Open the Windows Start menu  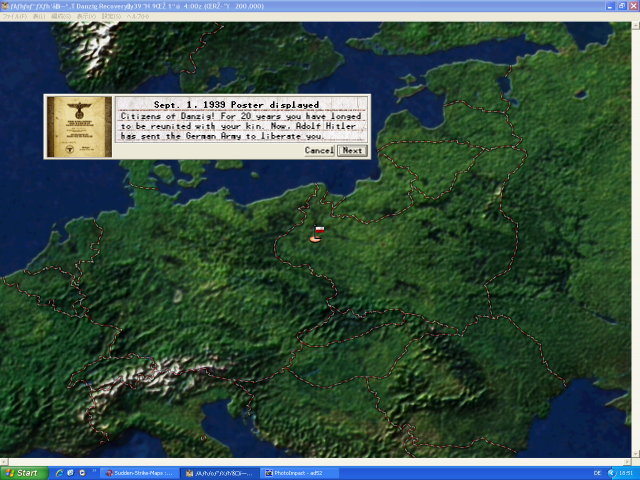tap(24, 473)
